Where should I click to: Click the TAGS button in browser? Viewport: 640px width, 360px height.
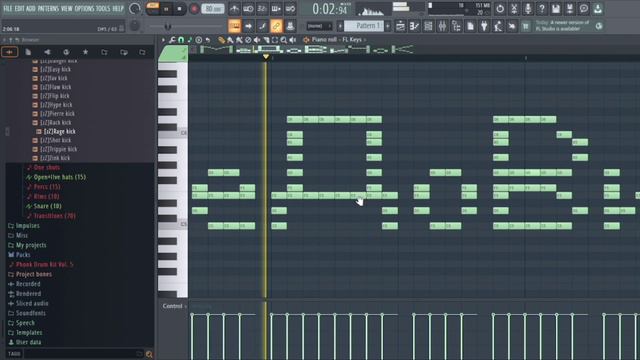pos(14,354)
